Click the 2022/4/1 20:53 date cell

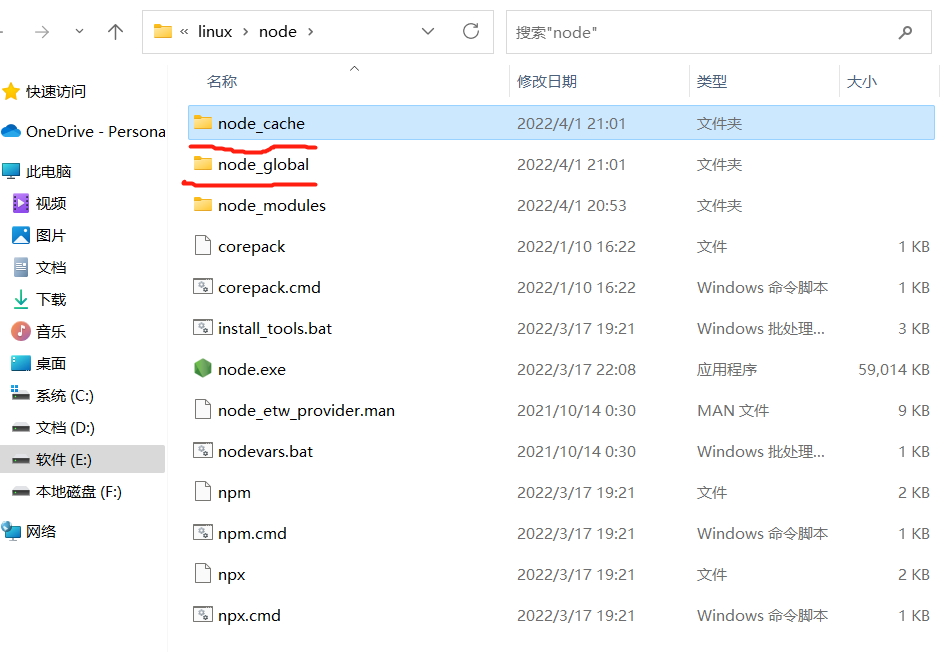(571, 206)
